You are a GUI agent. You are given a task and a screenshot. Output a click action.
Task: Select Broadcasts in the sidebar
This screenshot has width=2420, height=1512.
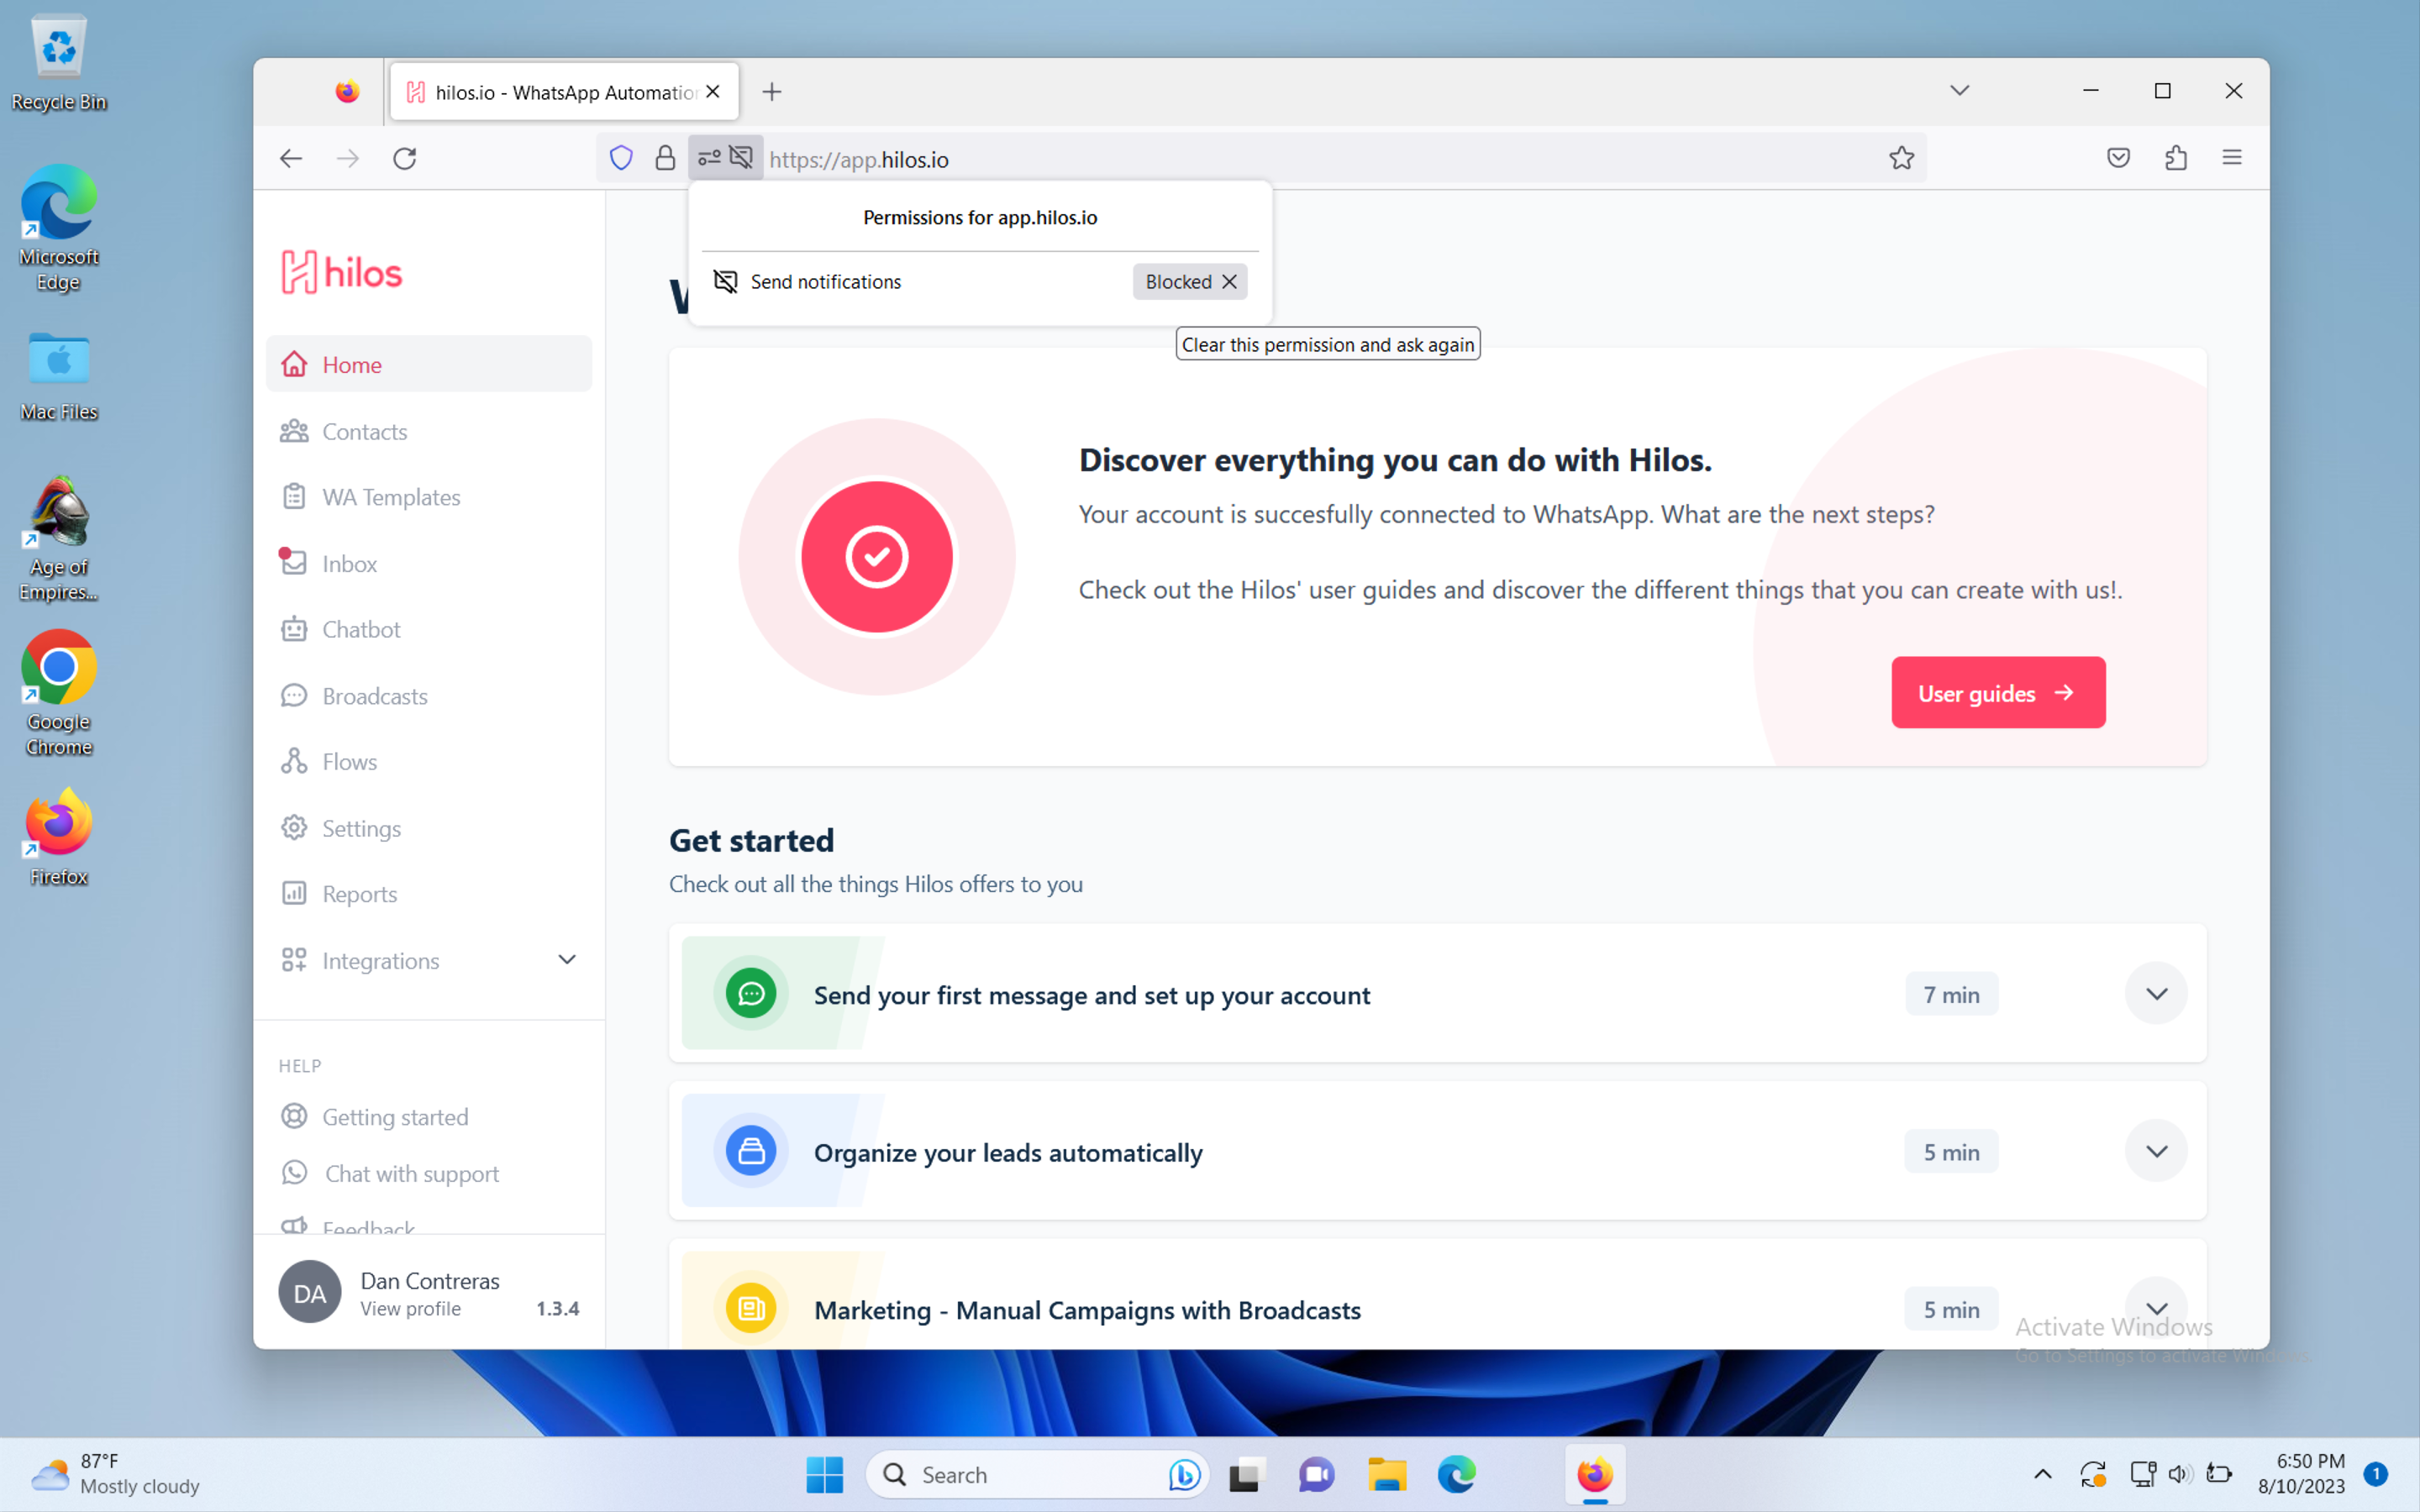373,695
